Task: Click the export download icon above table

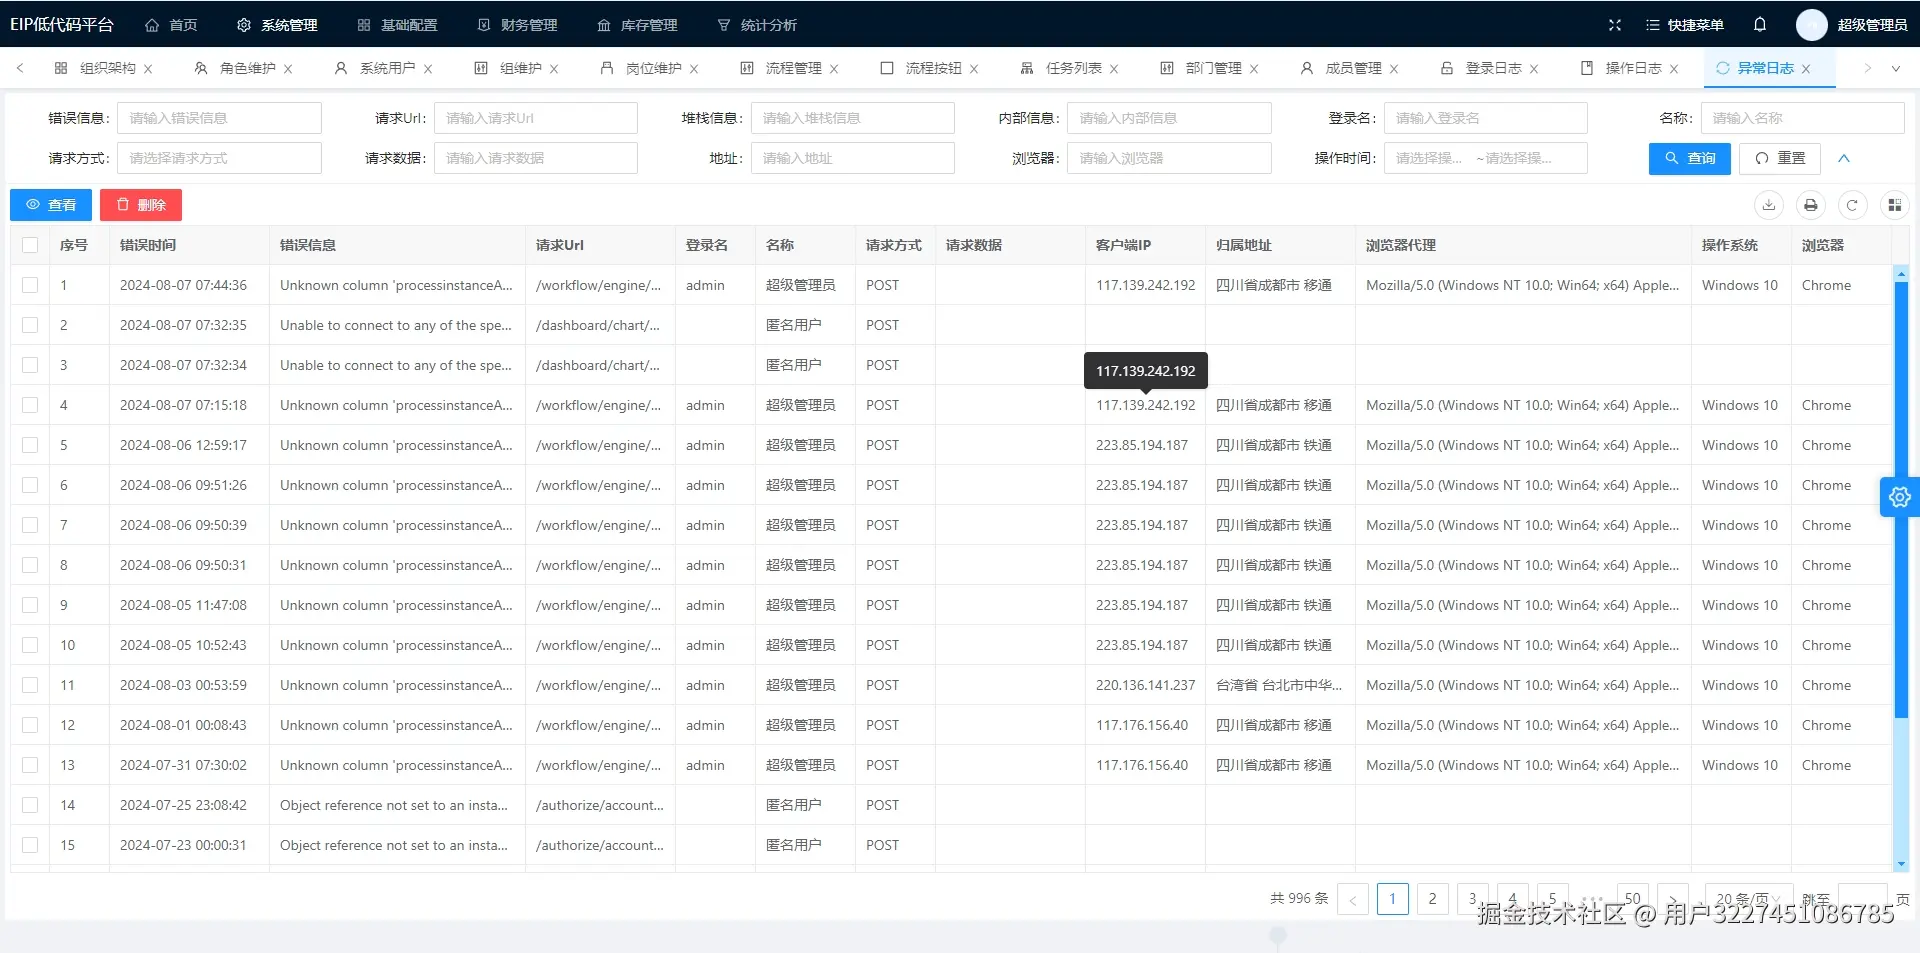Action: (x=1769, y=205)
